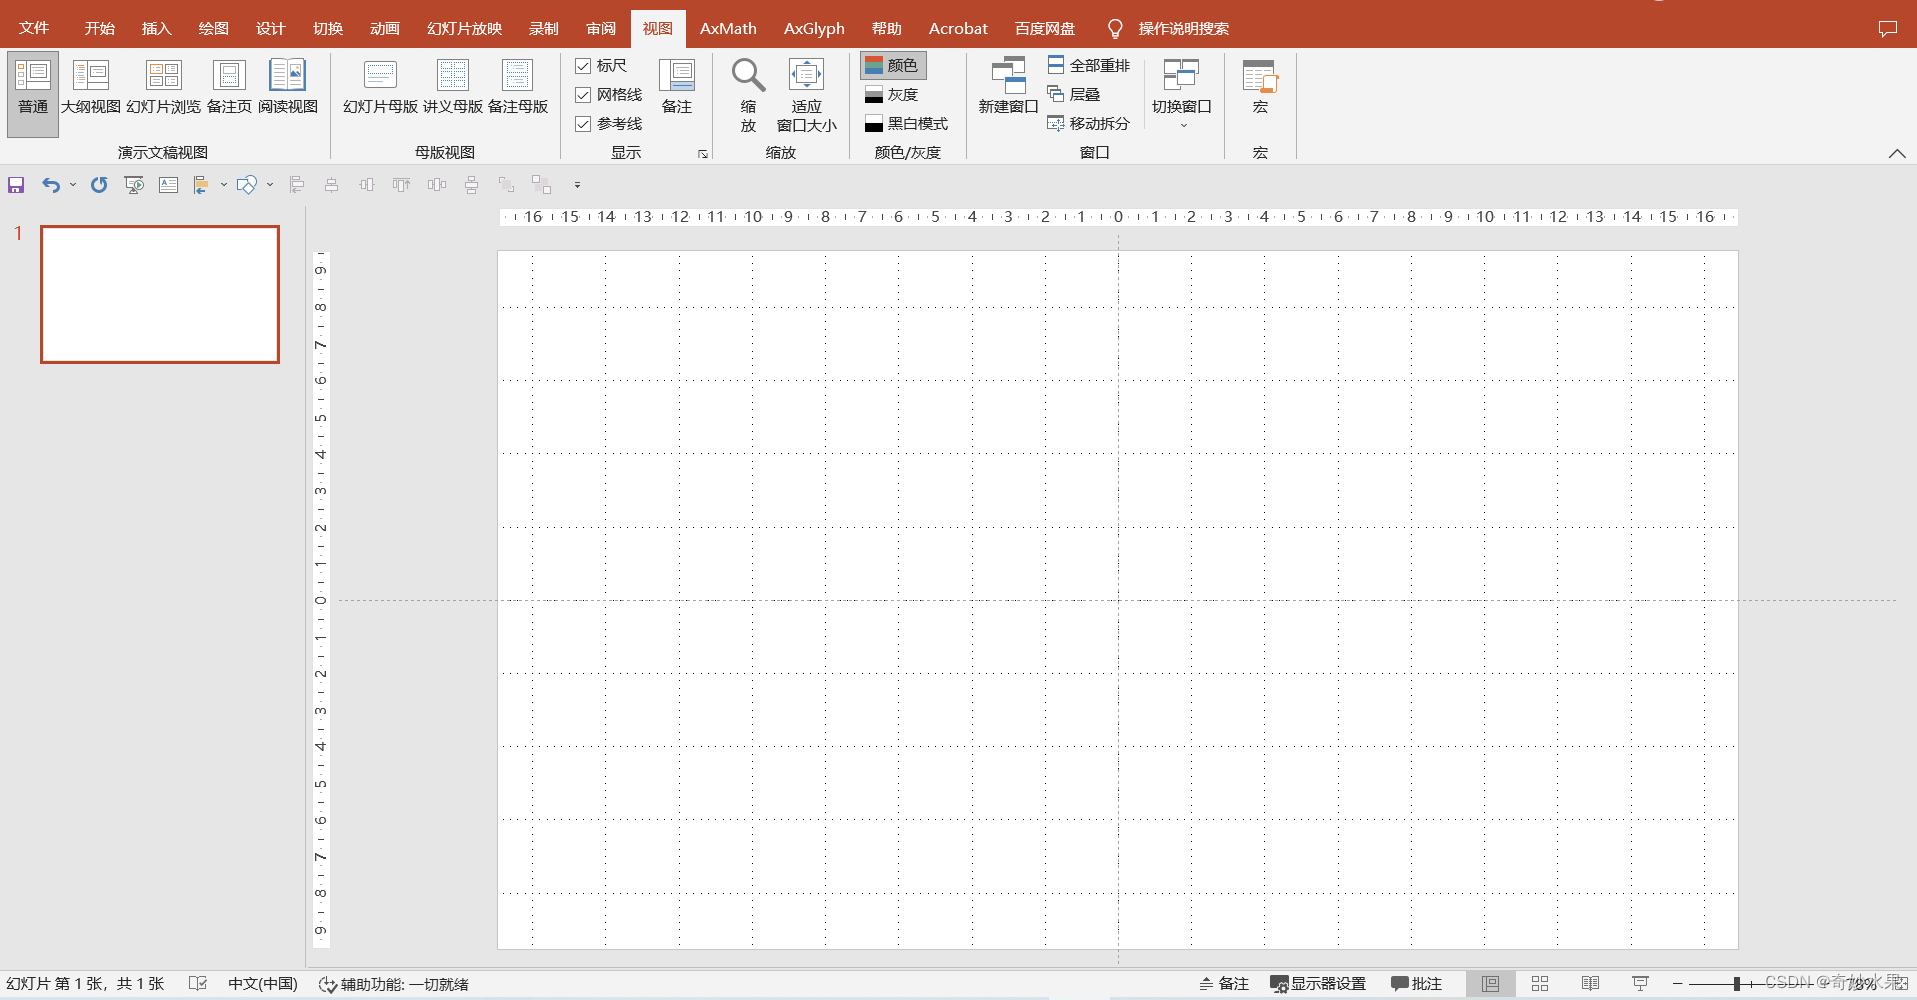Screen dimensions: 1917x1000
Task: Click 新建窗口 new window
Action: pos(1008,88)
